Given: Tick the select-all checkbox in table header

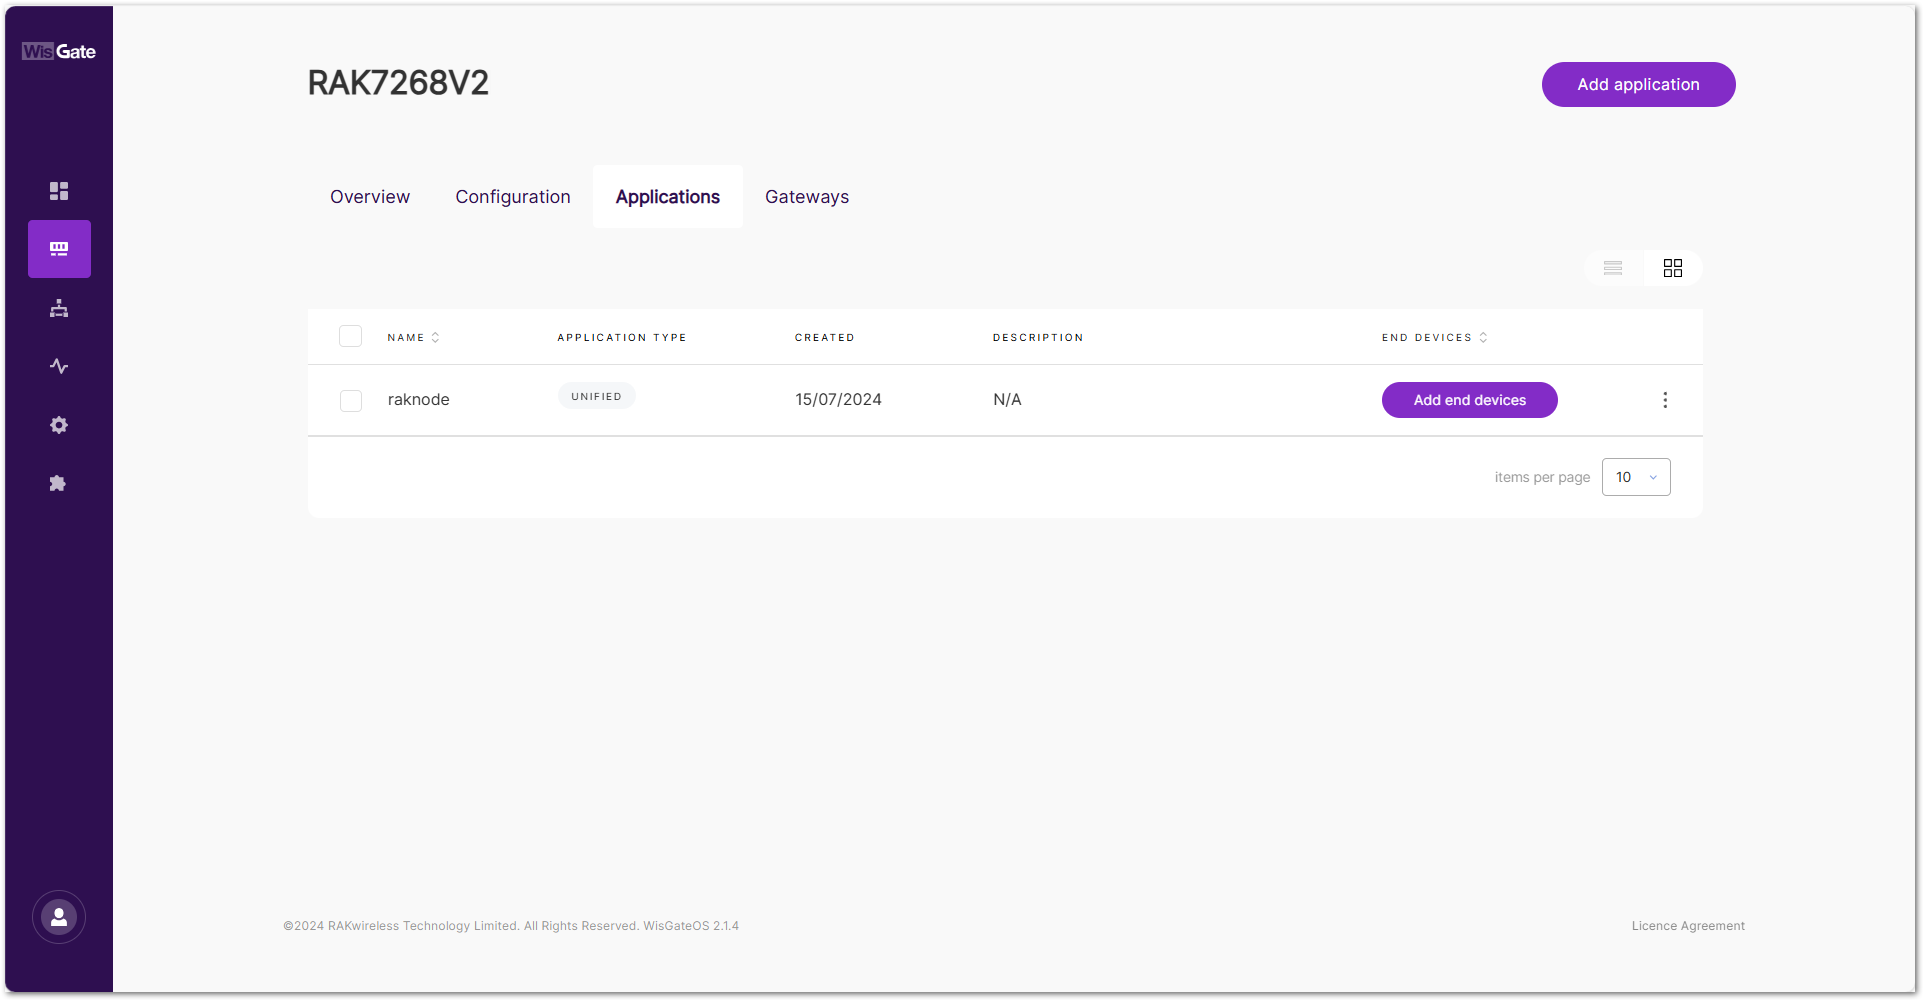Looking at the screenshot, I should pyautogui.click(x=351, y=336).
